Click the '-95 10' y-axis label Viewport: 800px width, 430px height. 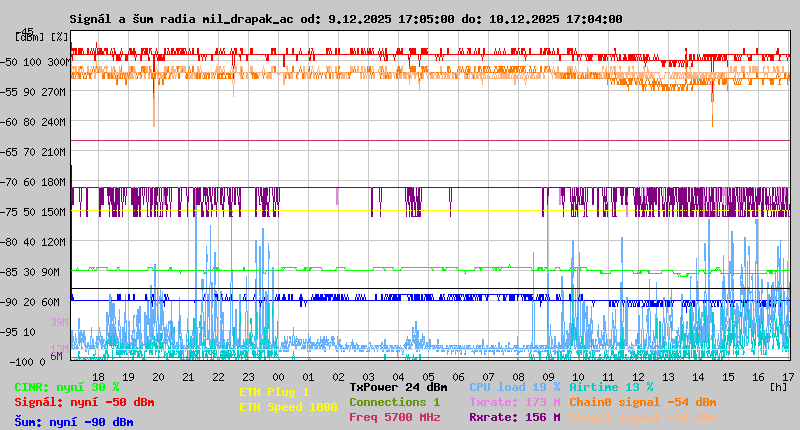[x=18, y=332]
